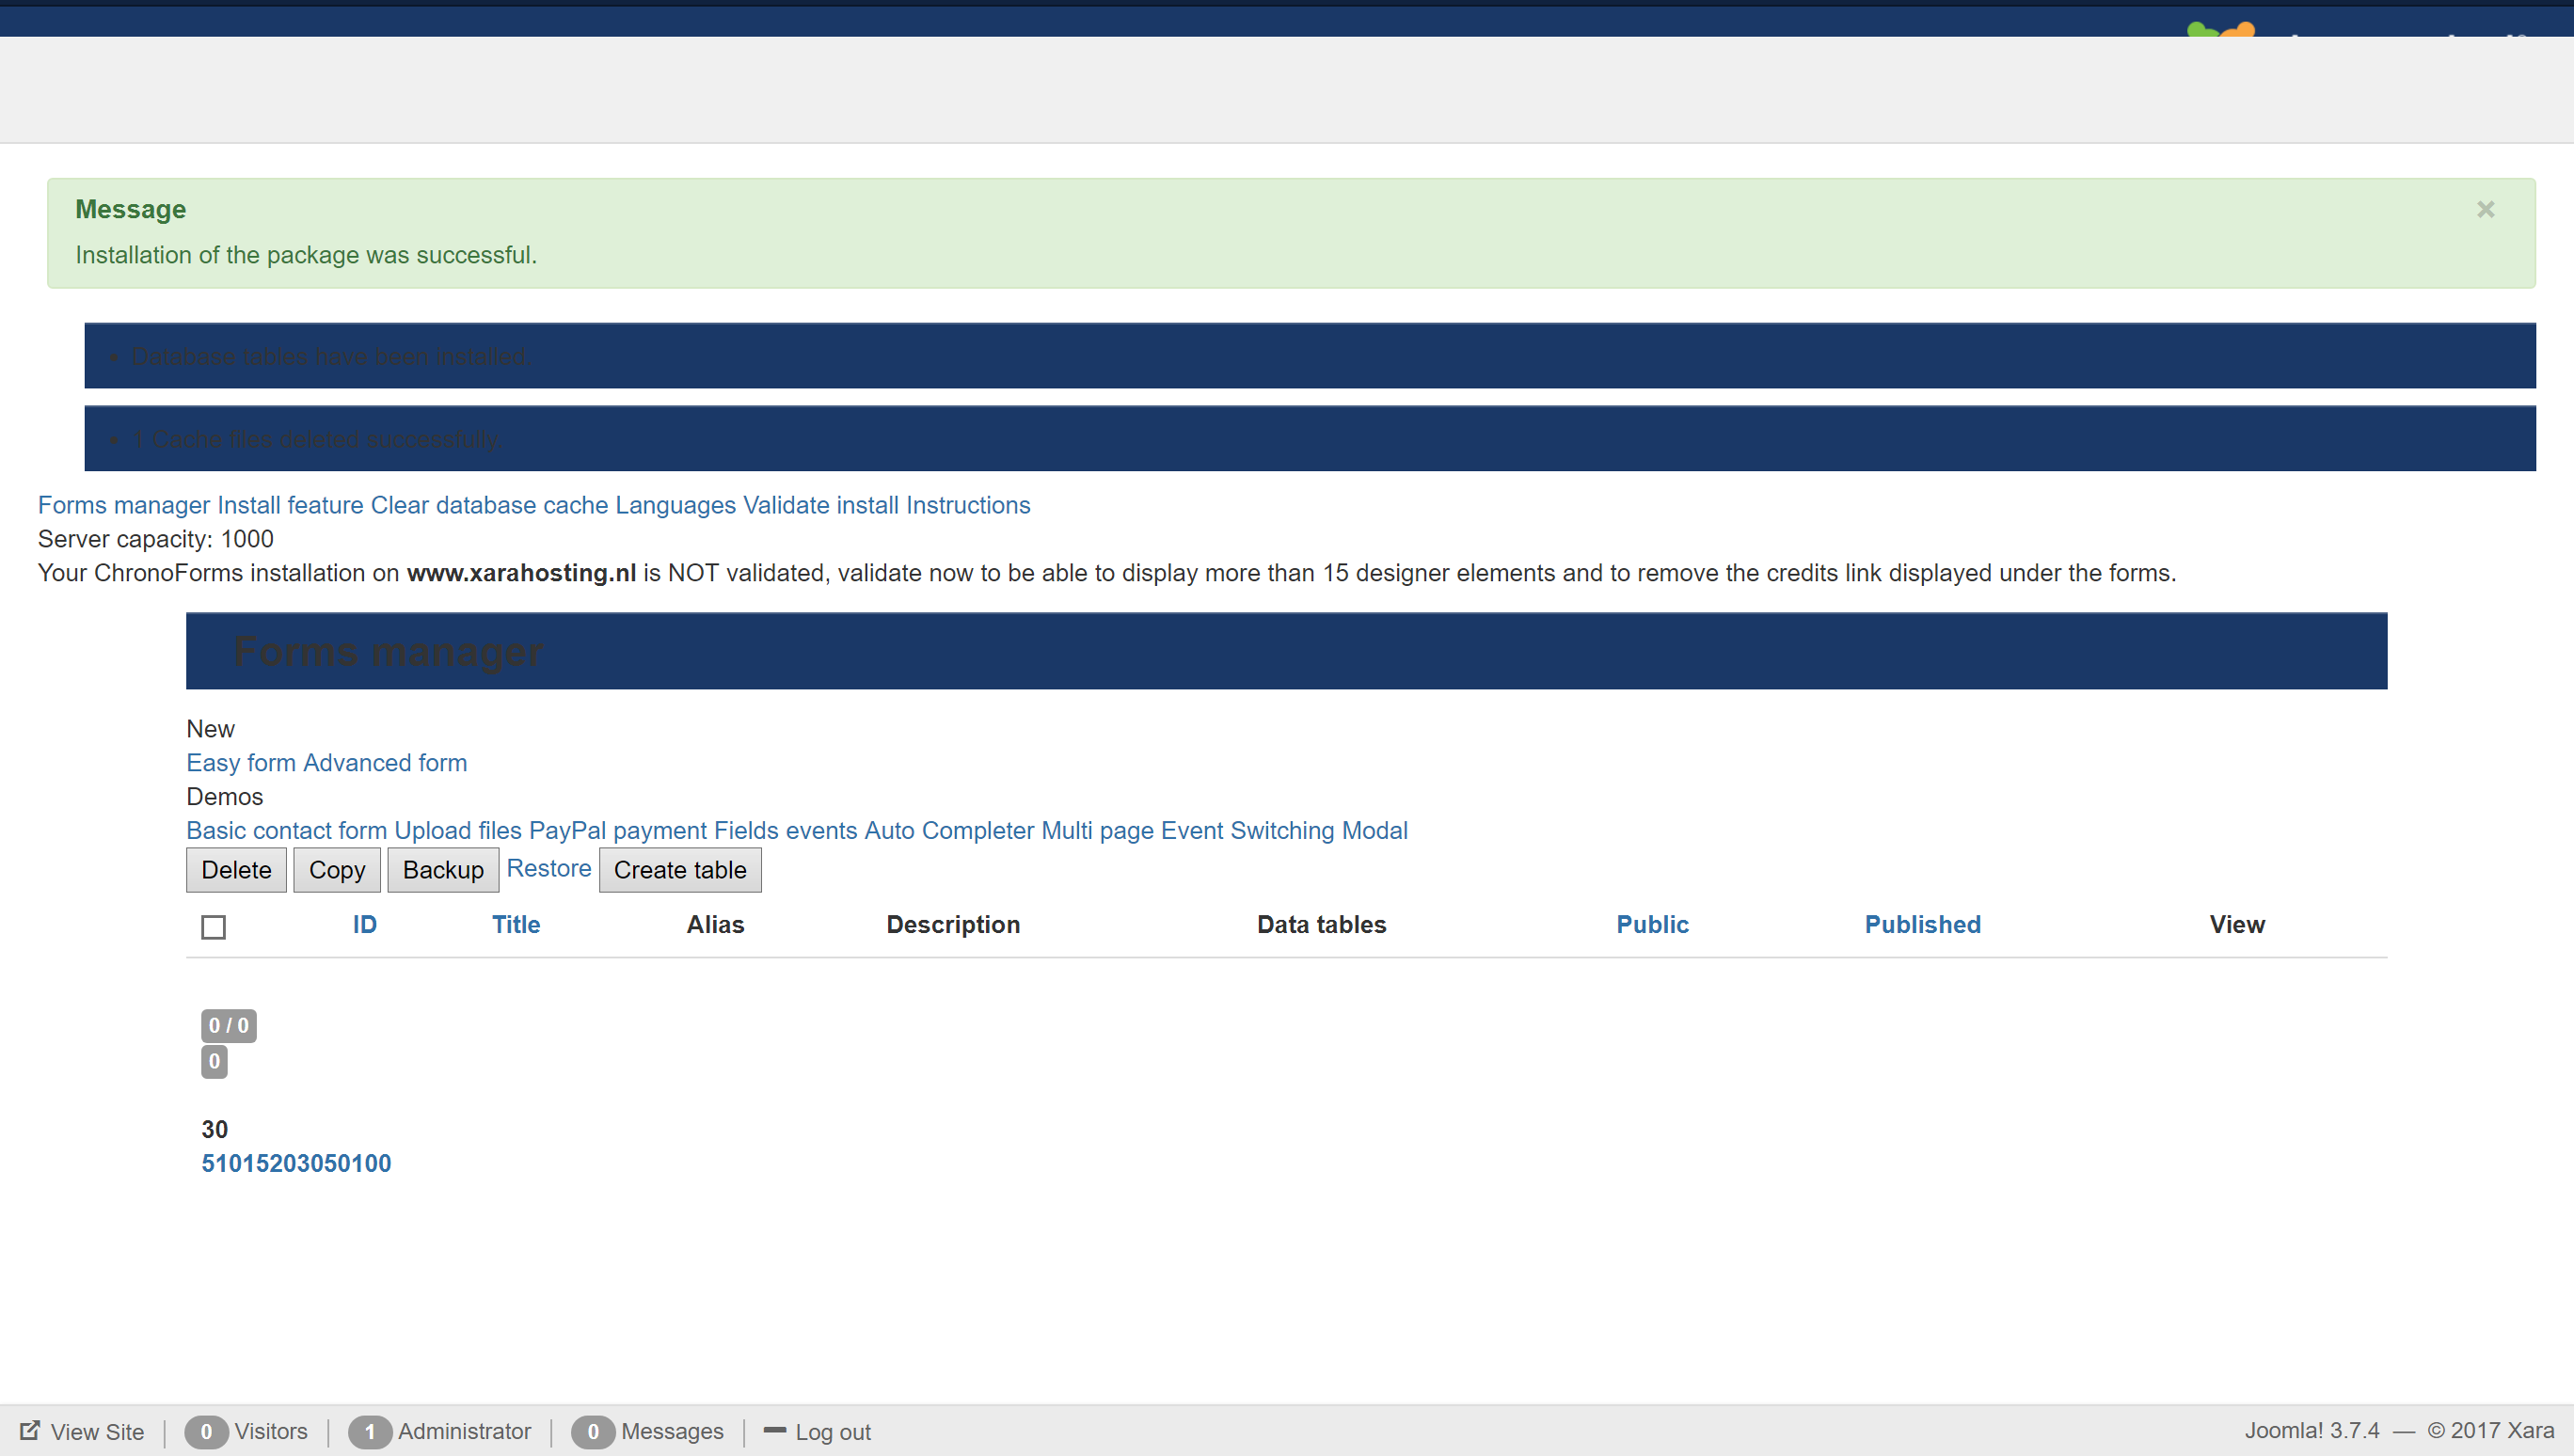This screenshot has width=2574, height=1456.
Task: Click the Validate install link
Action: click(x=821, y=505)
